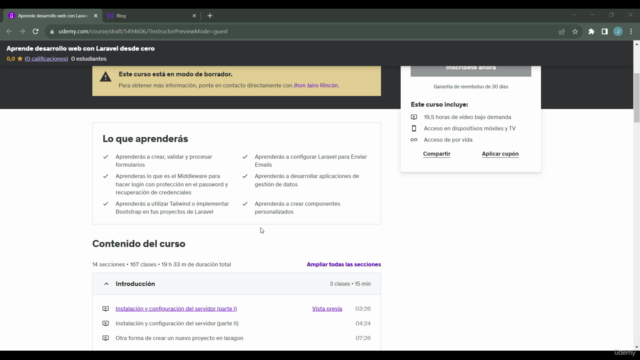
Task: Close the Laravel course tab
Action: pos(96,16)
